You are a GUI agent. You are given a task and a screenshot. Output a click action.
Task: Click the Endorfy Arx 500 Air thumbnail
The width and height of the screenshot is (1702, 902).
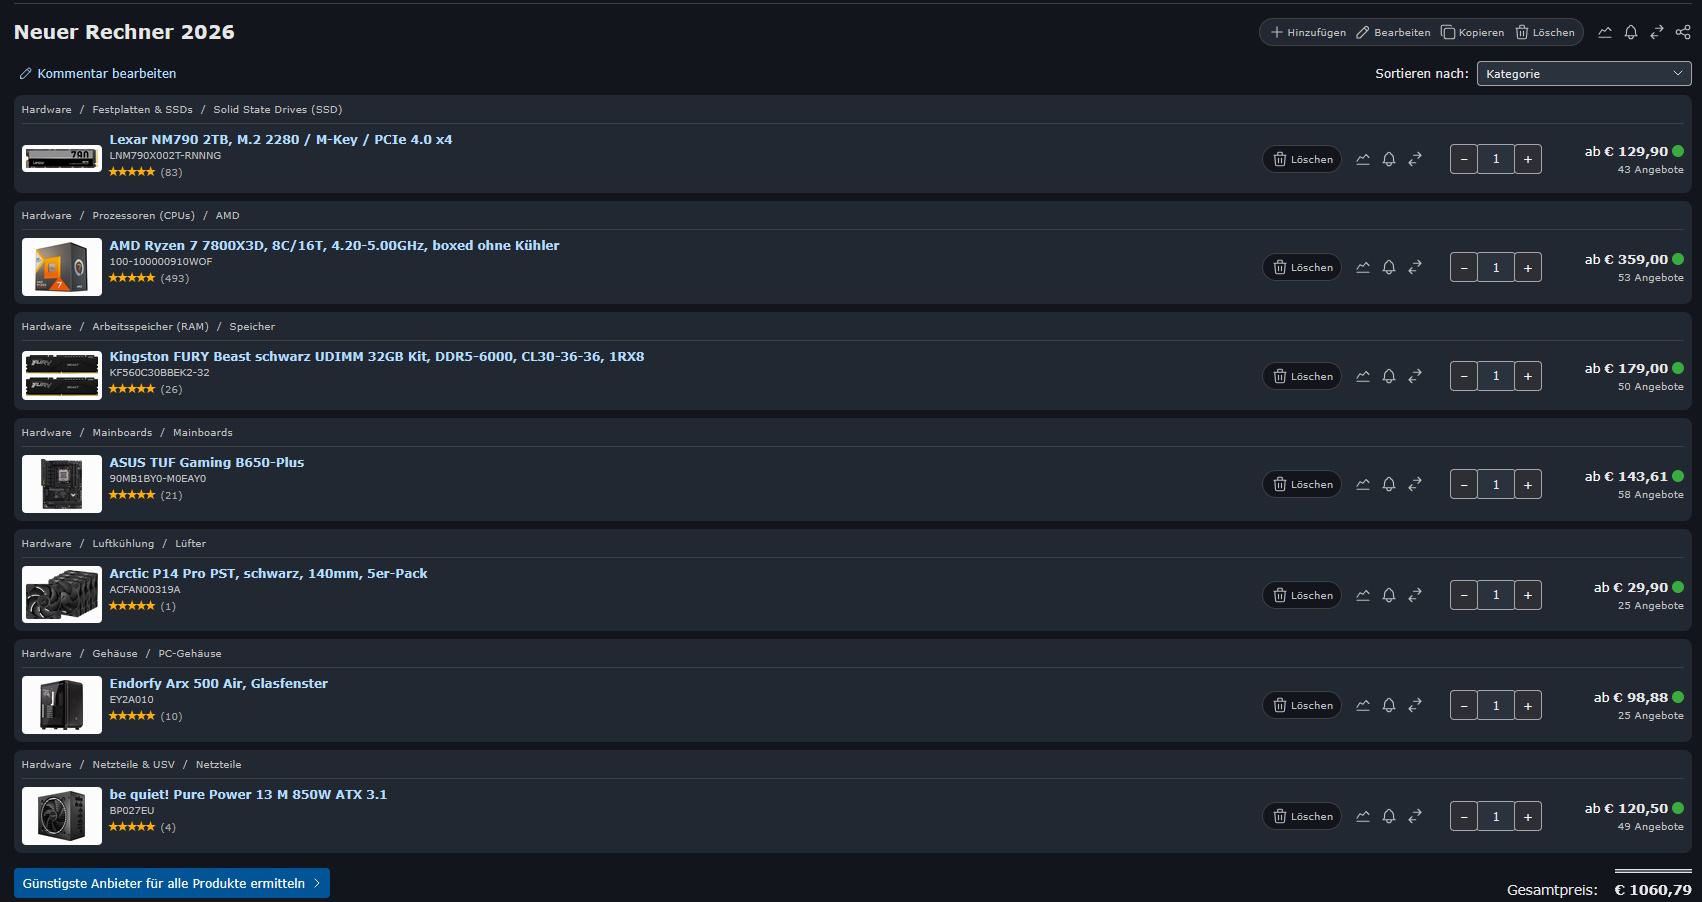pos(62,705)
